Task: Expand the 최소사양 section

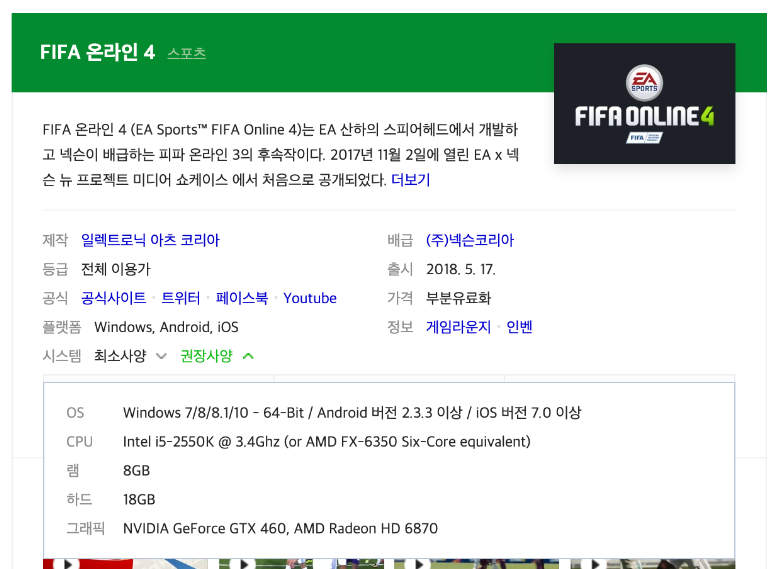Action: [120, 356]
